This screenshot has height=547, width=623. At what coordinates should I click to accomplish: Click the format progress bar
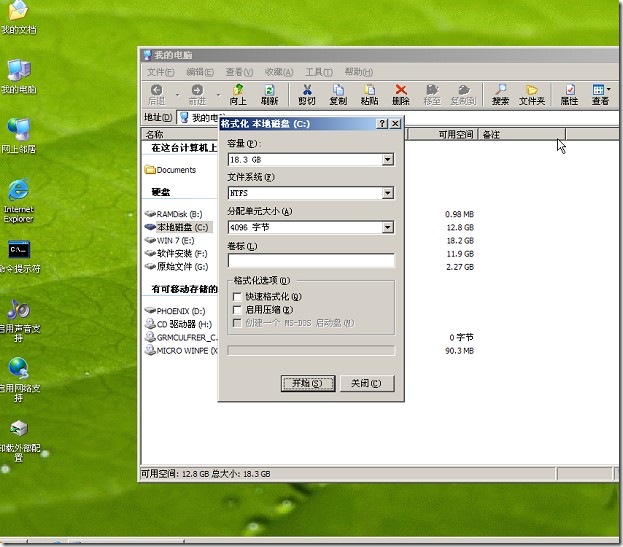[311, 350]
